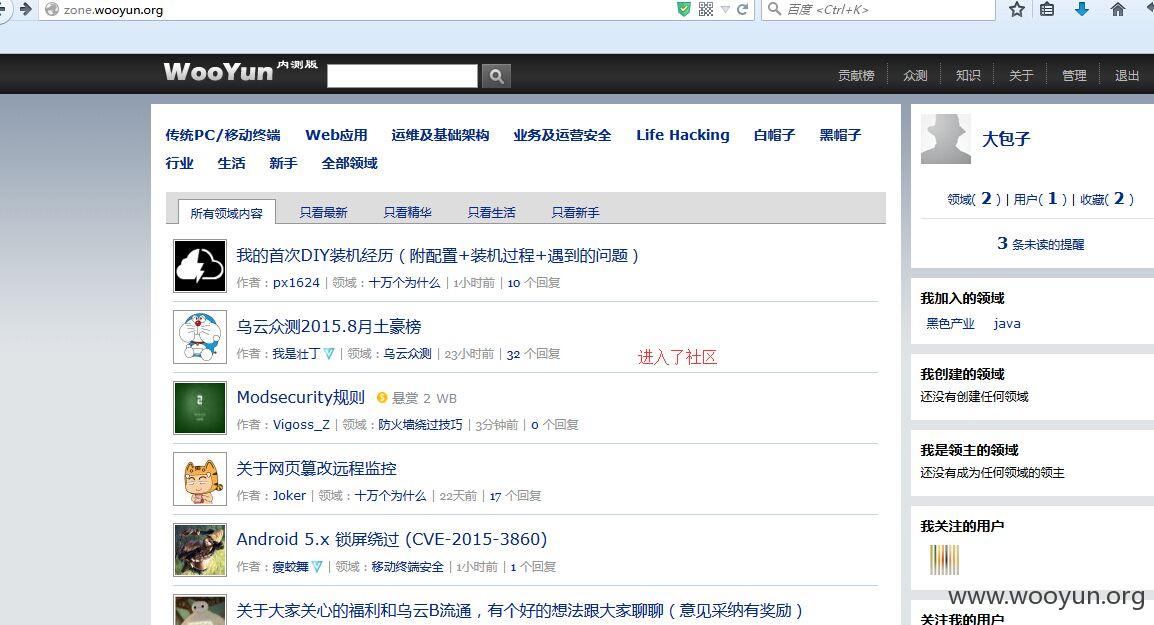This screenshot has width=1154, height=625.
Task: Open the post Modsecurity规则
Action: click(300, 398)
